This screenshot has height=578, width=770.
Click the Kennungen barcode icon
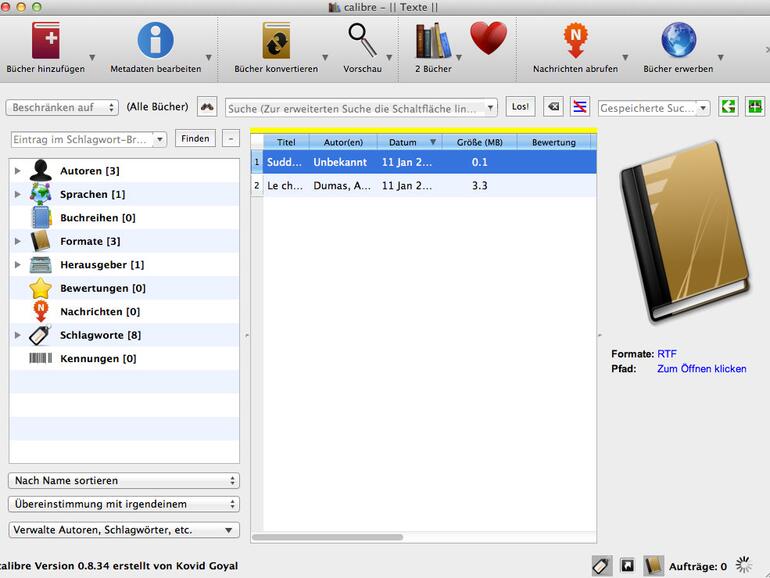41,358
